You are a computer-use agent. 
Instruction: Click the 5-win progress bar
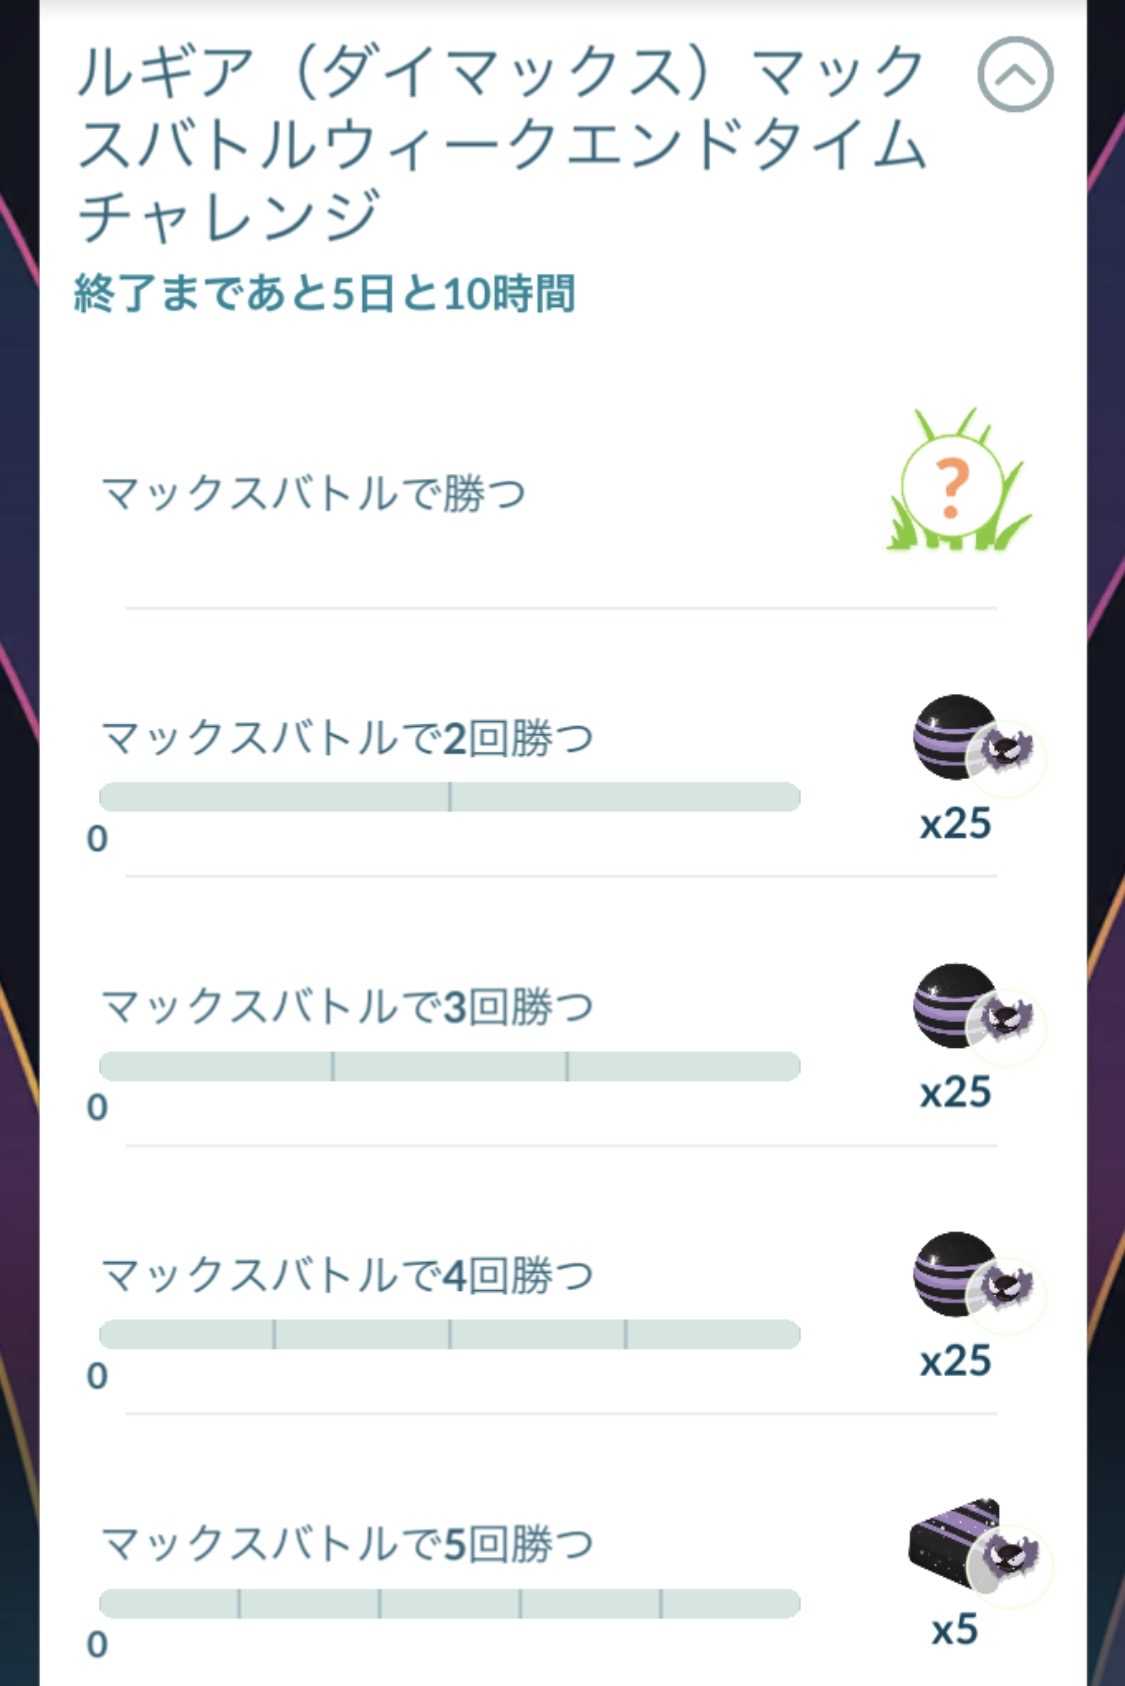pos(450,1603)
